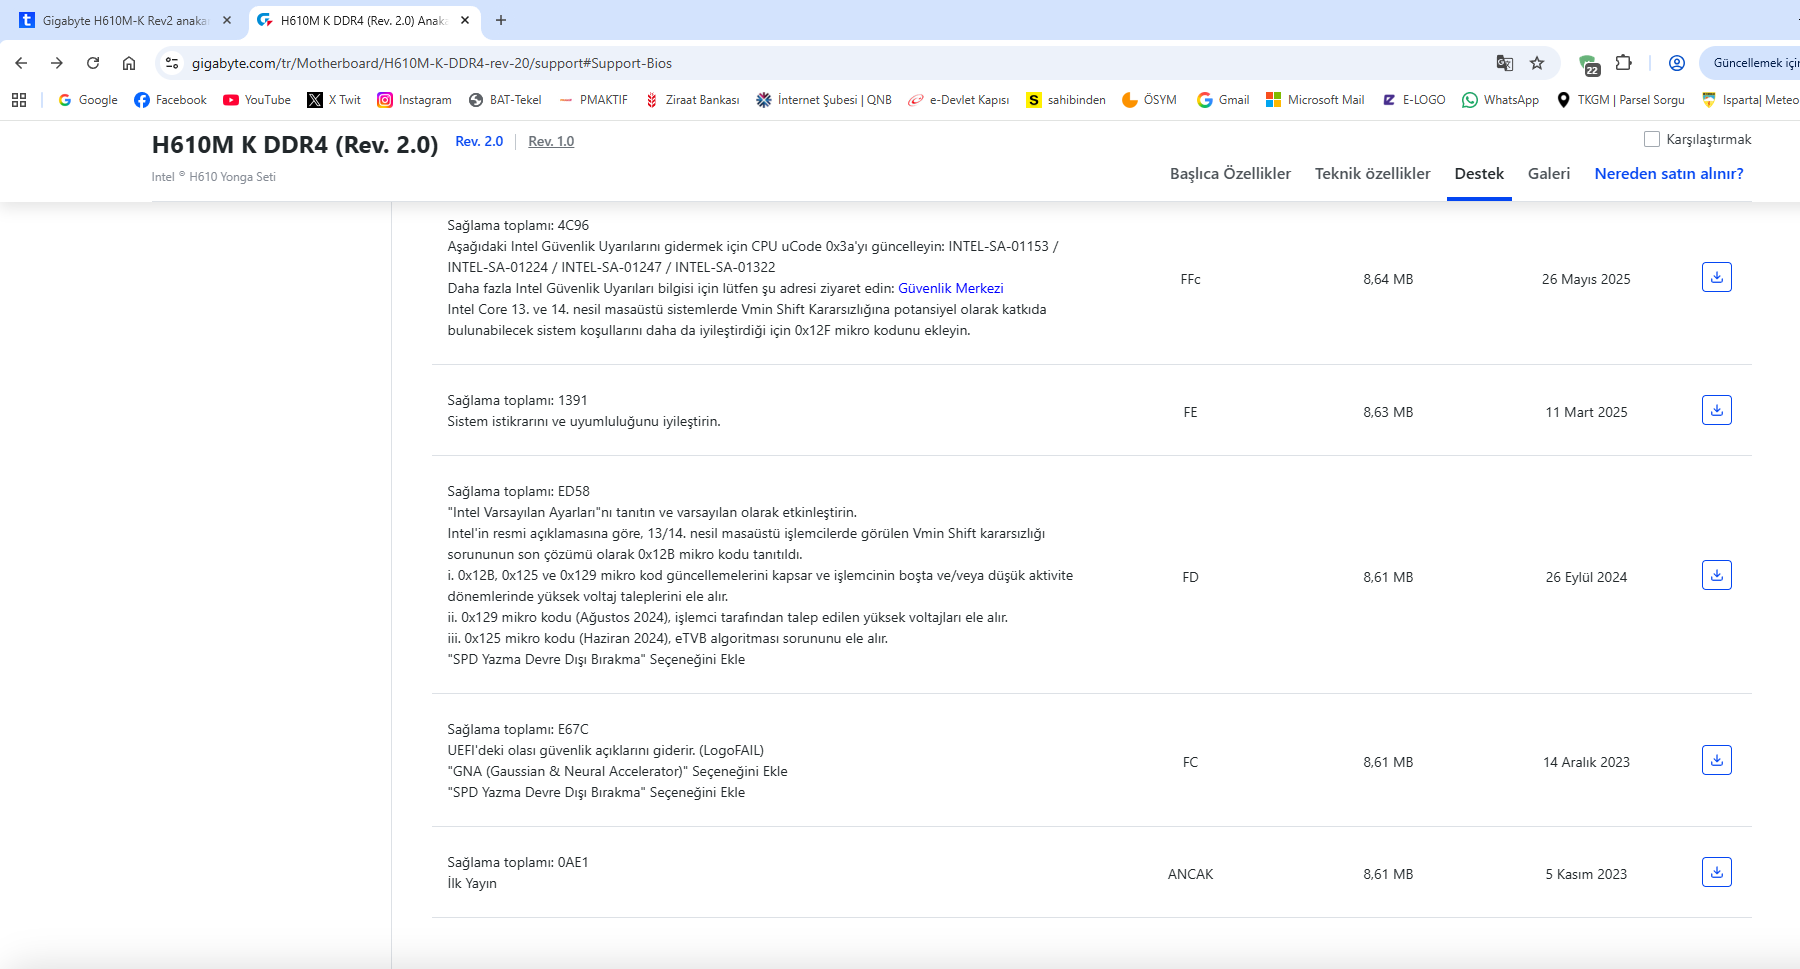
Task: Open BAT-Tekel bookmark
Action: 505,100
